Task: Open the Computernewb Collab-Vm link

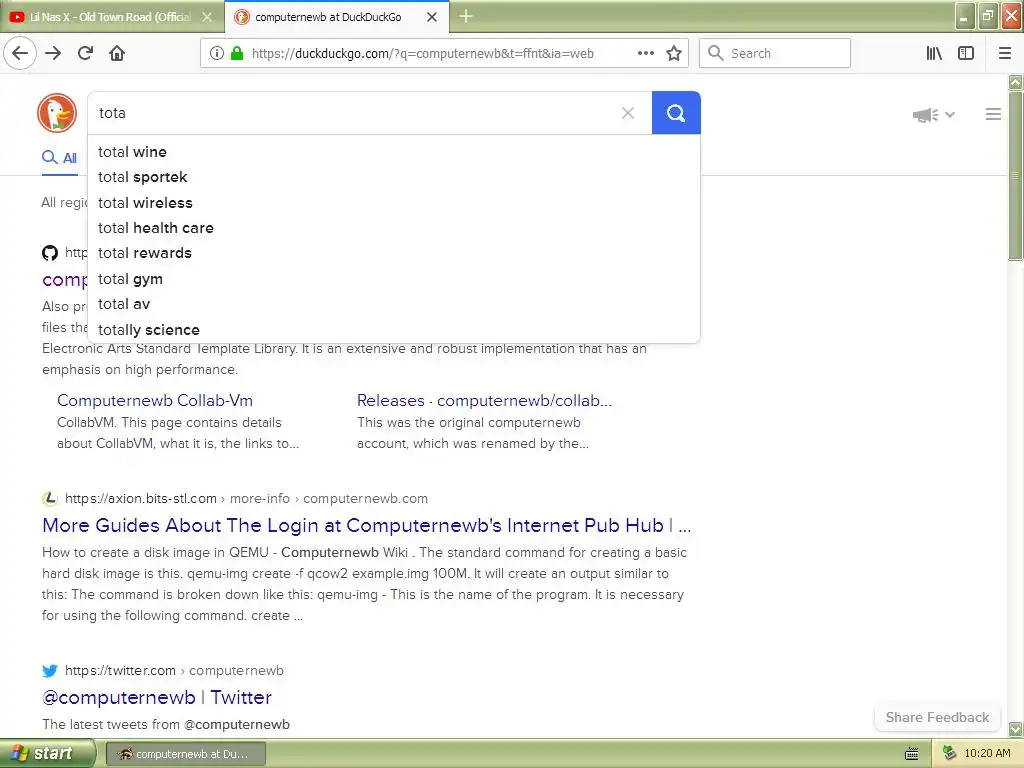Action: 155,400
